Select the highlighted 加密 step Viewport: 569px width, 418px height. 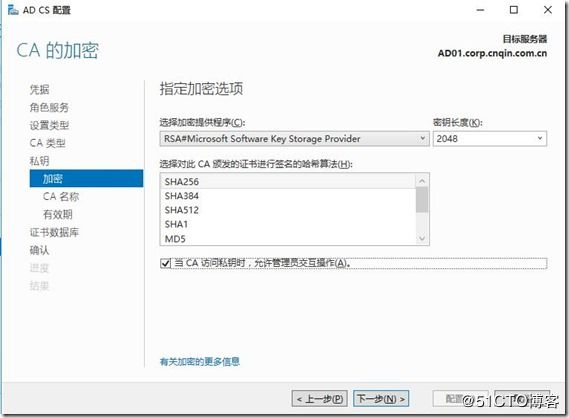coord(86,179)
